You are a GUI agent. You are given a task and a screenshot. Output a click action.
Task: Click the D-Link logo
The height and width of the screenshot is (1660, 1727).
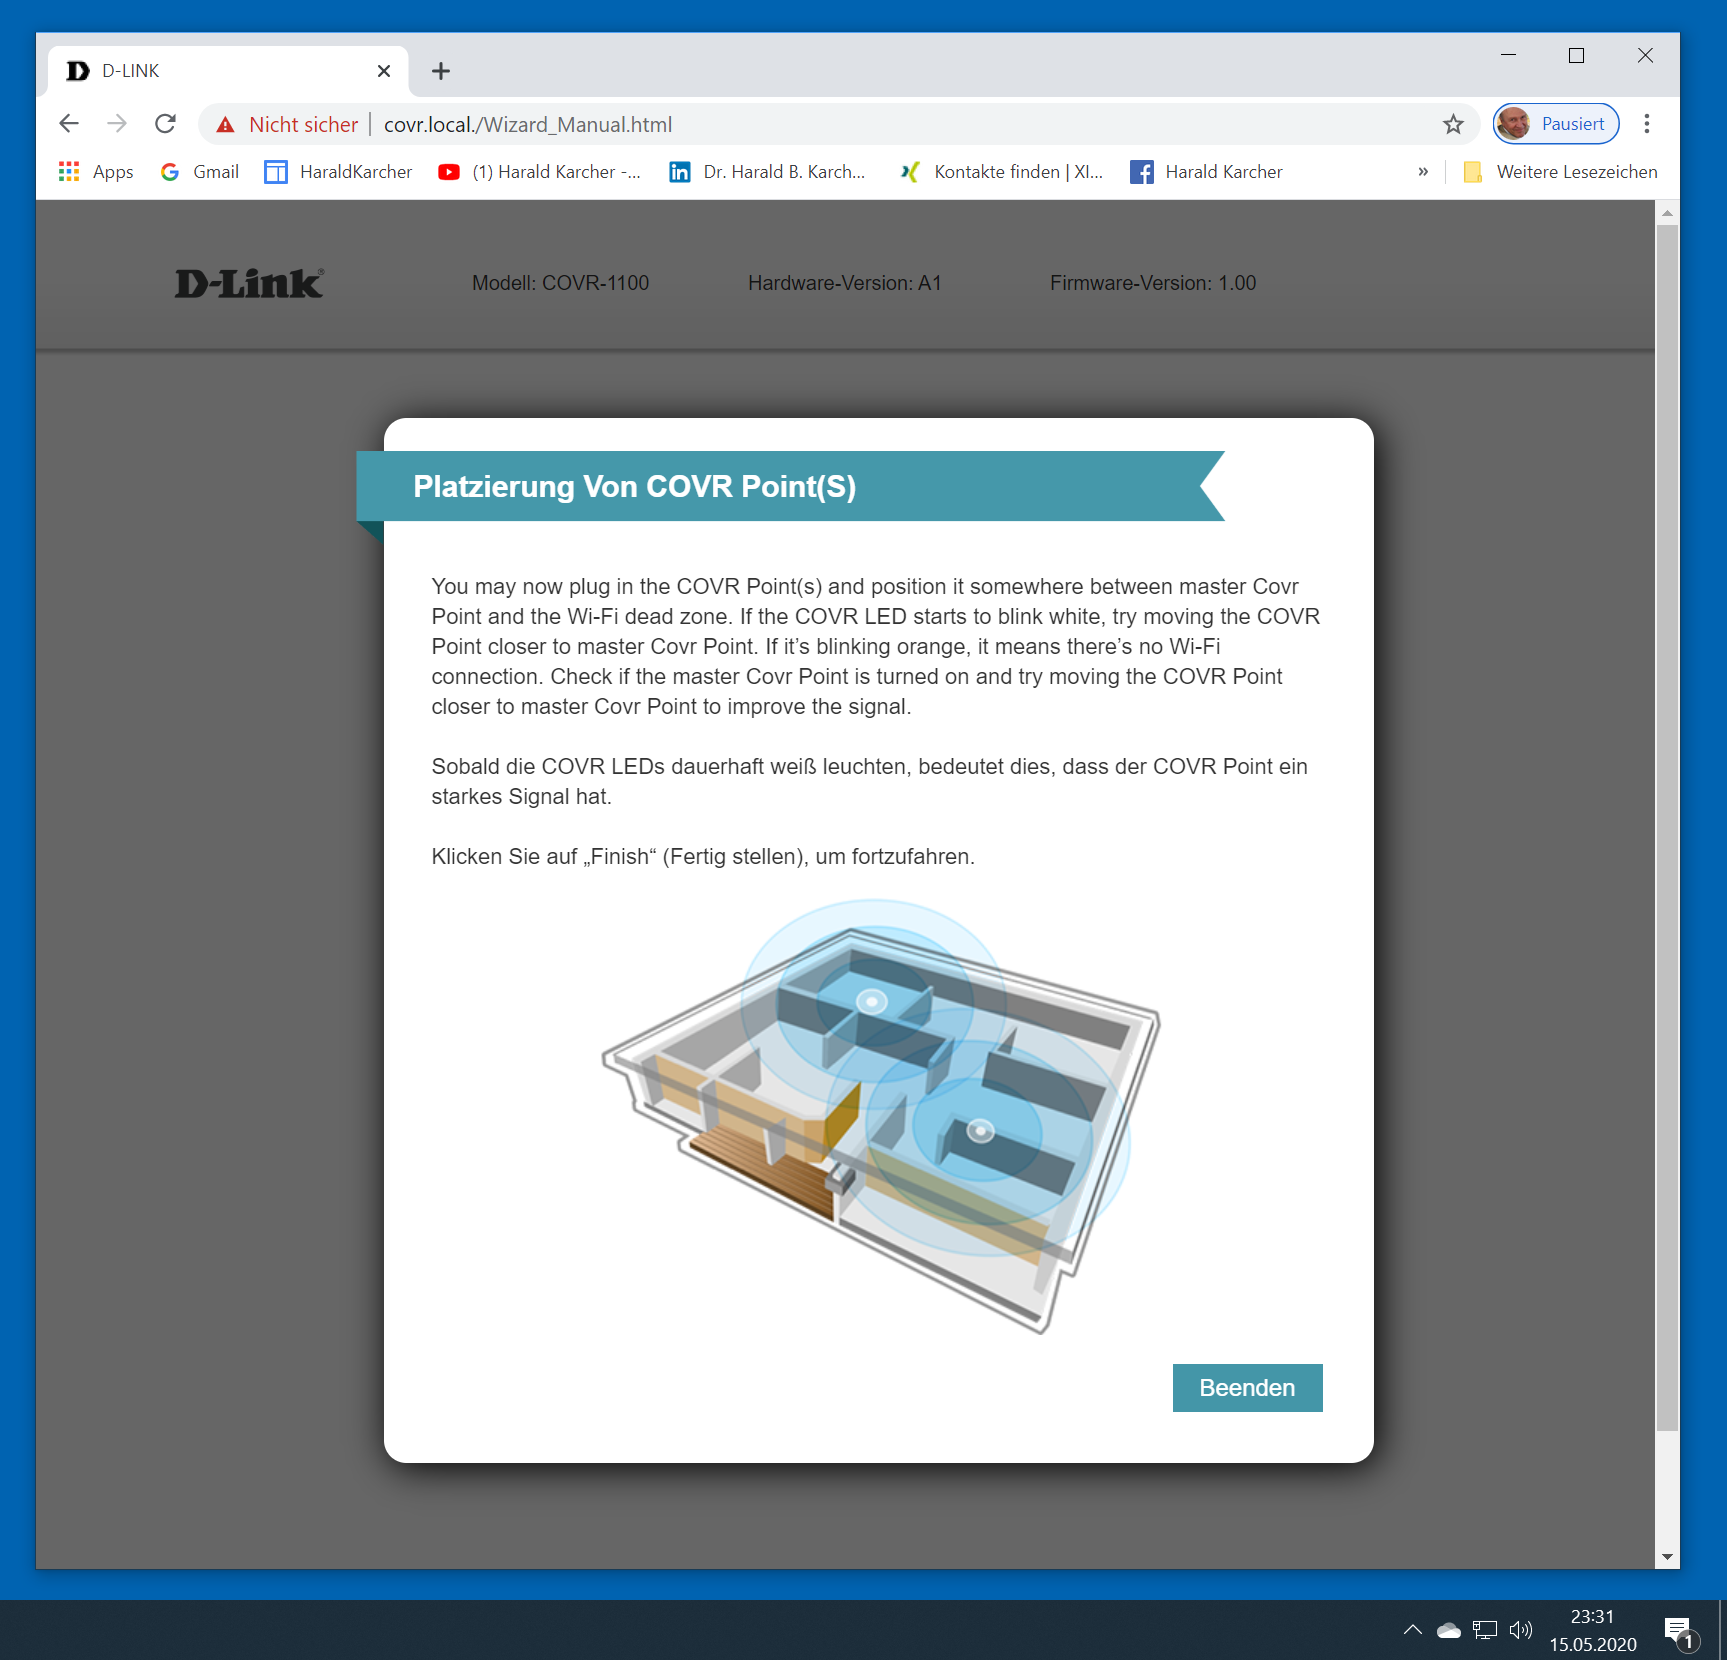(x=249, y=284)
